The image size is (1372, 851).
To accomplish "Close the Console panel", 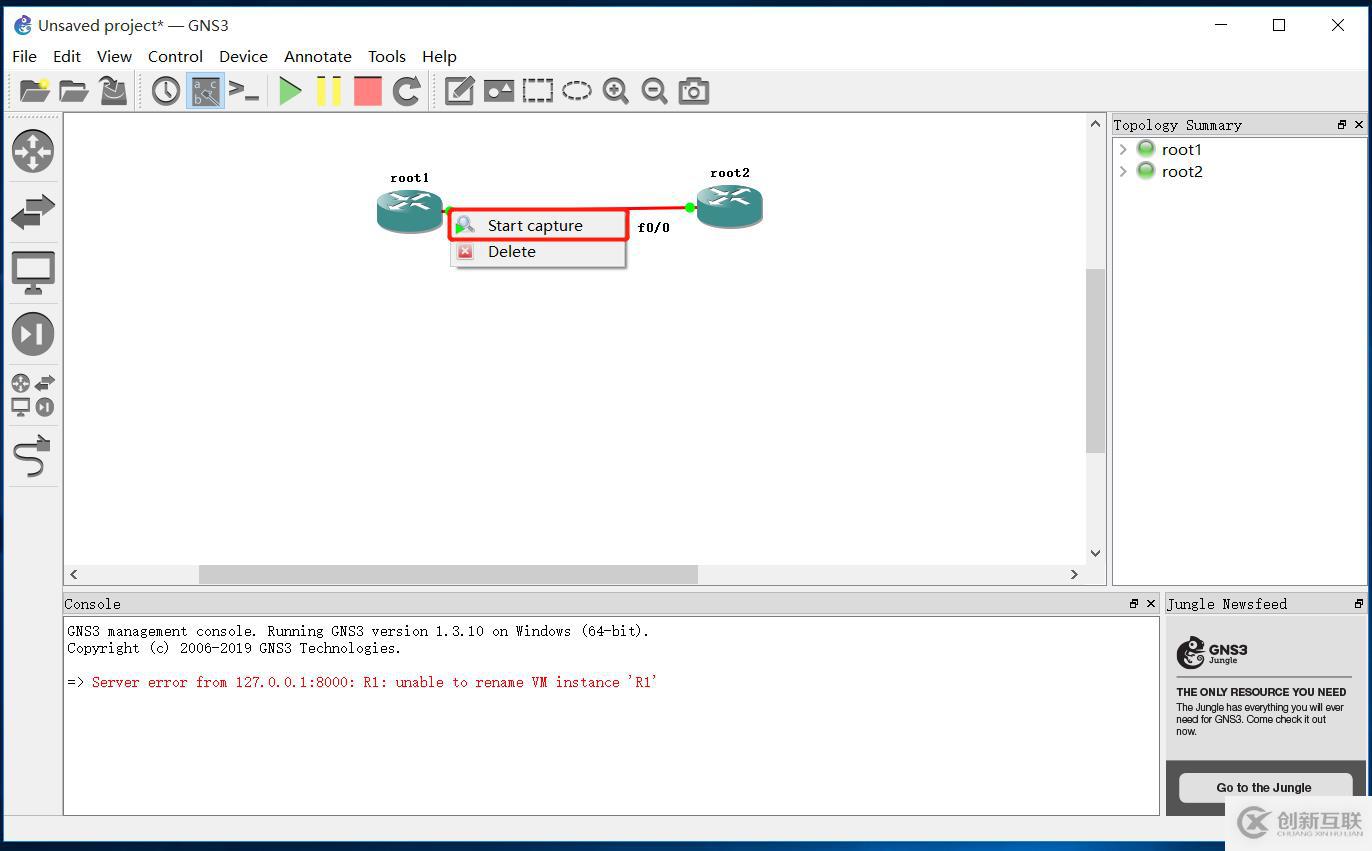I will 1151,604.
